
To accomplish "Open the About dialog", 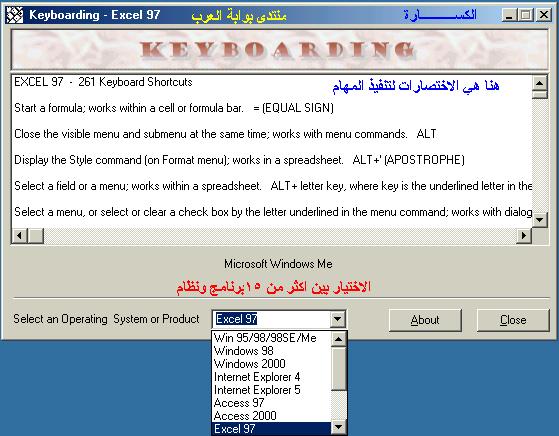I will click(x=425, y=320).
